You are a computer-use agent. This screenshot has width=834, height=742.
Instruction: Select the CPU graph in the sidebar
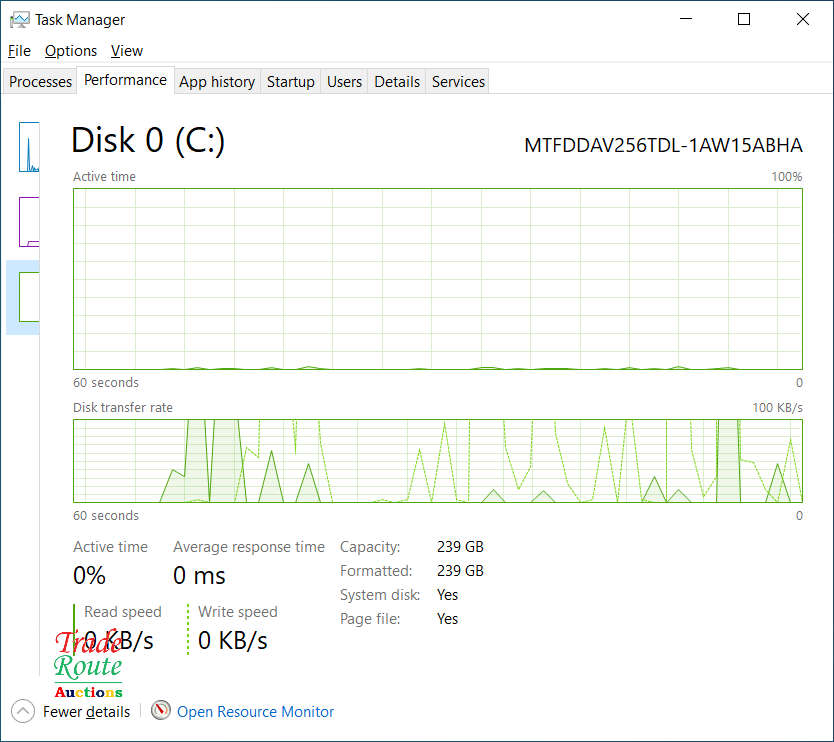click(x=27, y=147)
